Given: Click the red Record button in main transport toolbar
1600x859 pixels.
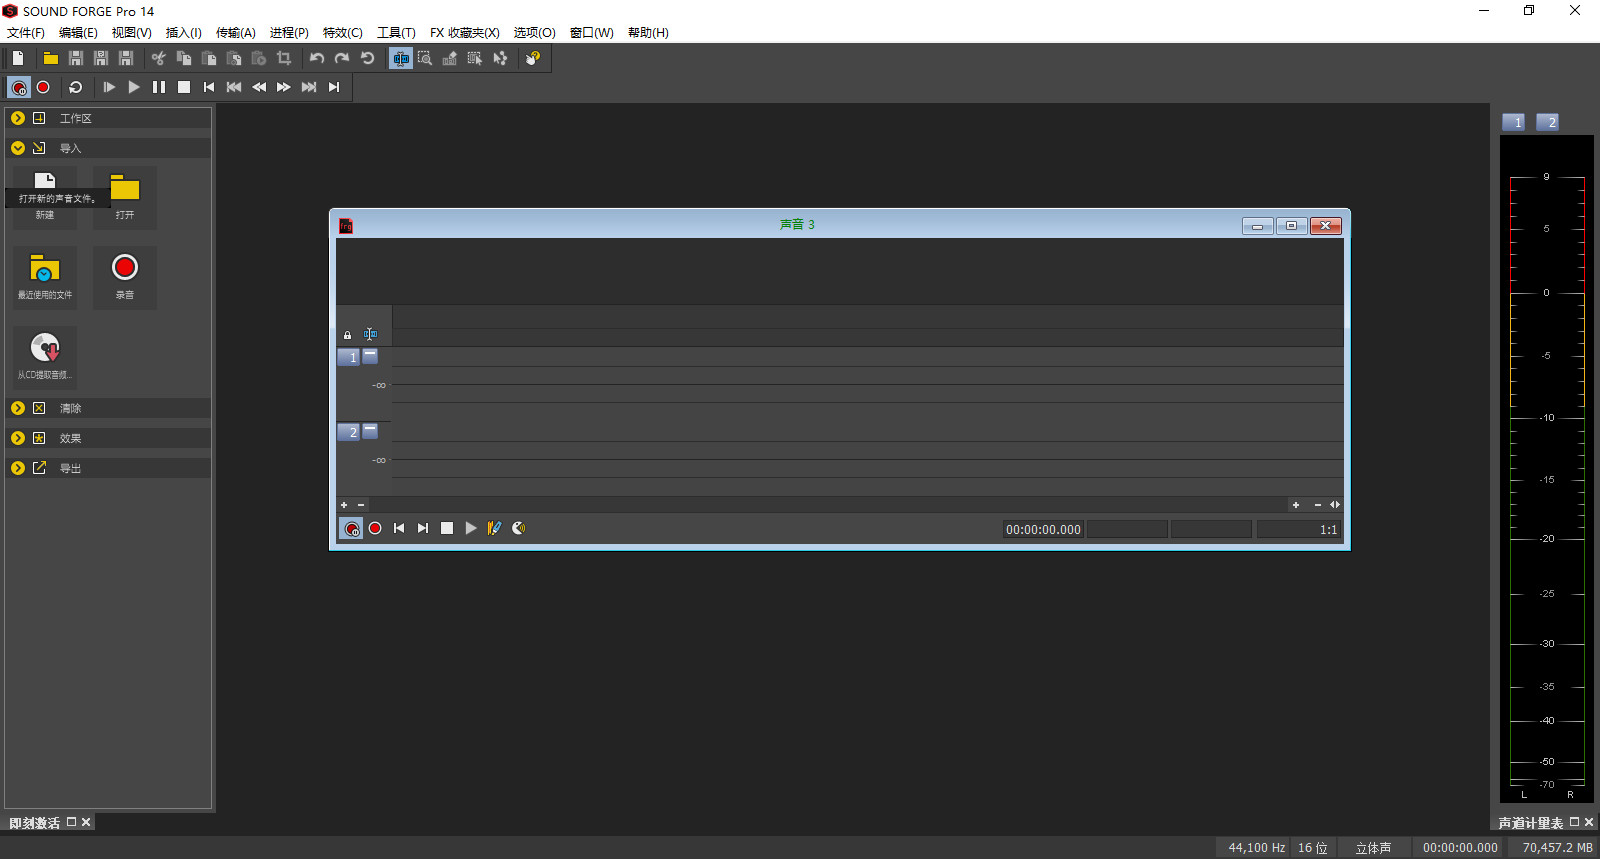Looking at the screenshot, I should point(43,87).
